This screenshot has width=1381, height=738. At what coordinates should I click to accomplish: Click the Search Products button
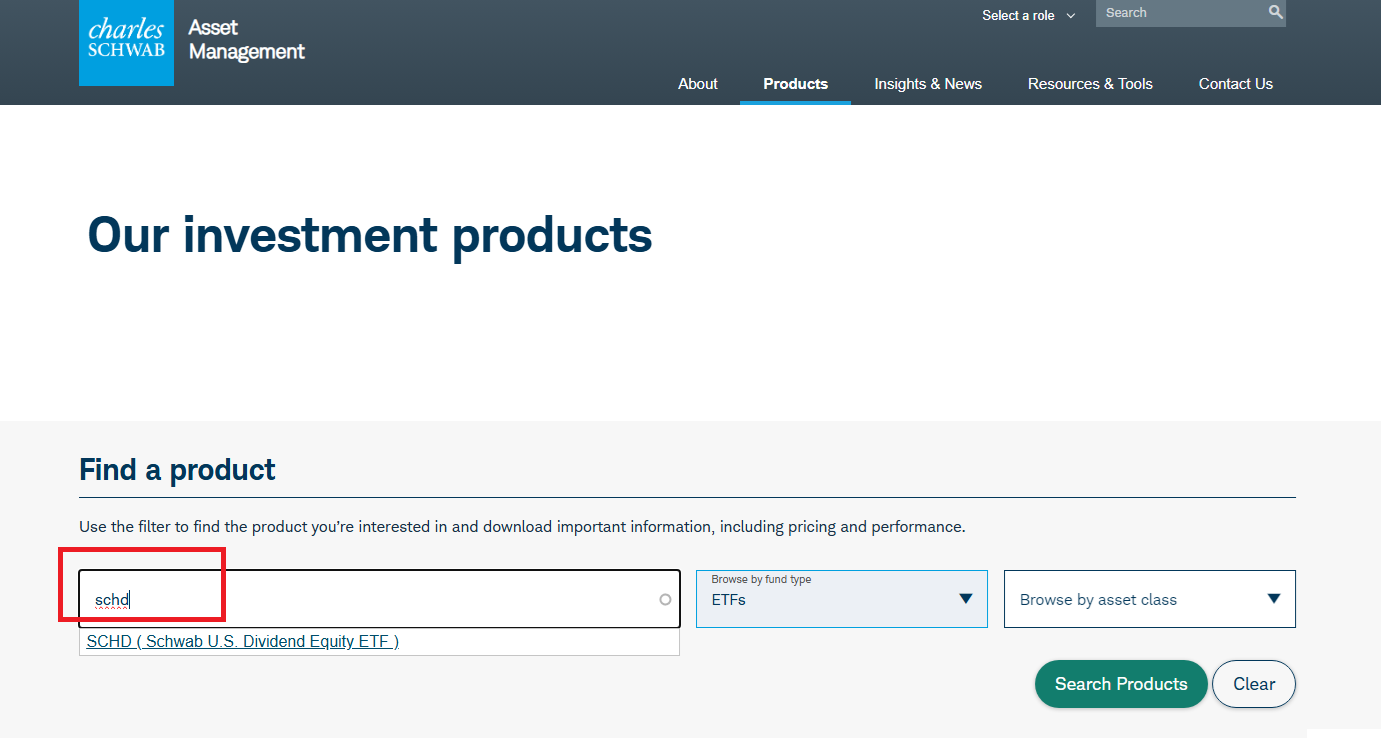coord(1121,684)
